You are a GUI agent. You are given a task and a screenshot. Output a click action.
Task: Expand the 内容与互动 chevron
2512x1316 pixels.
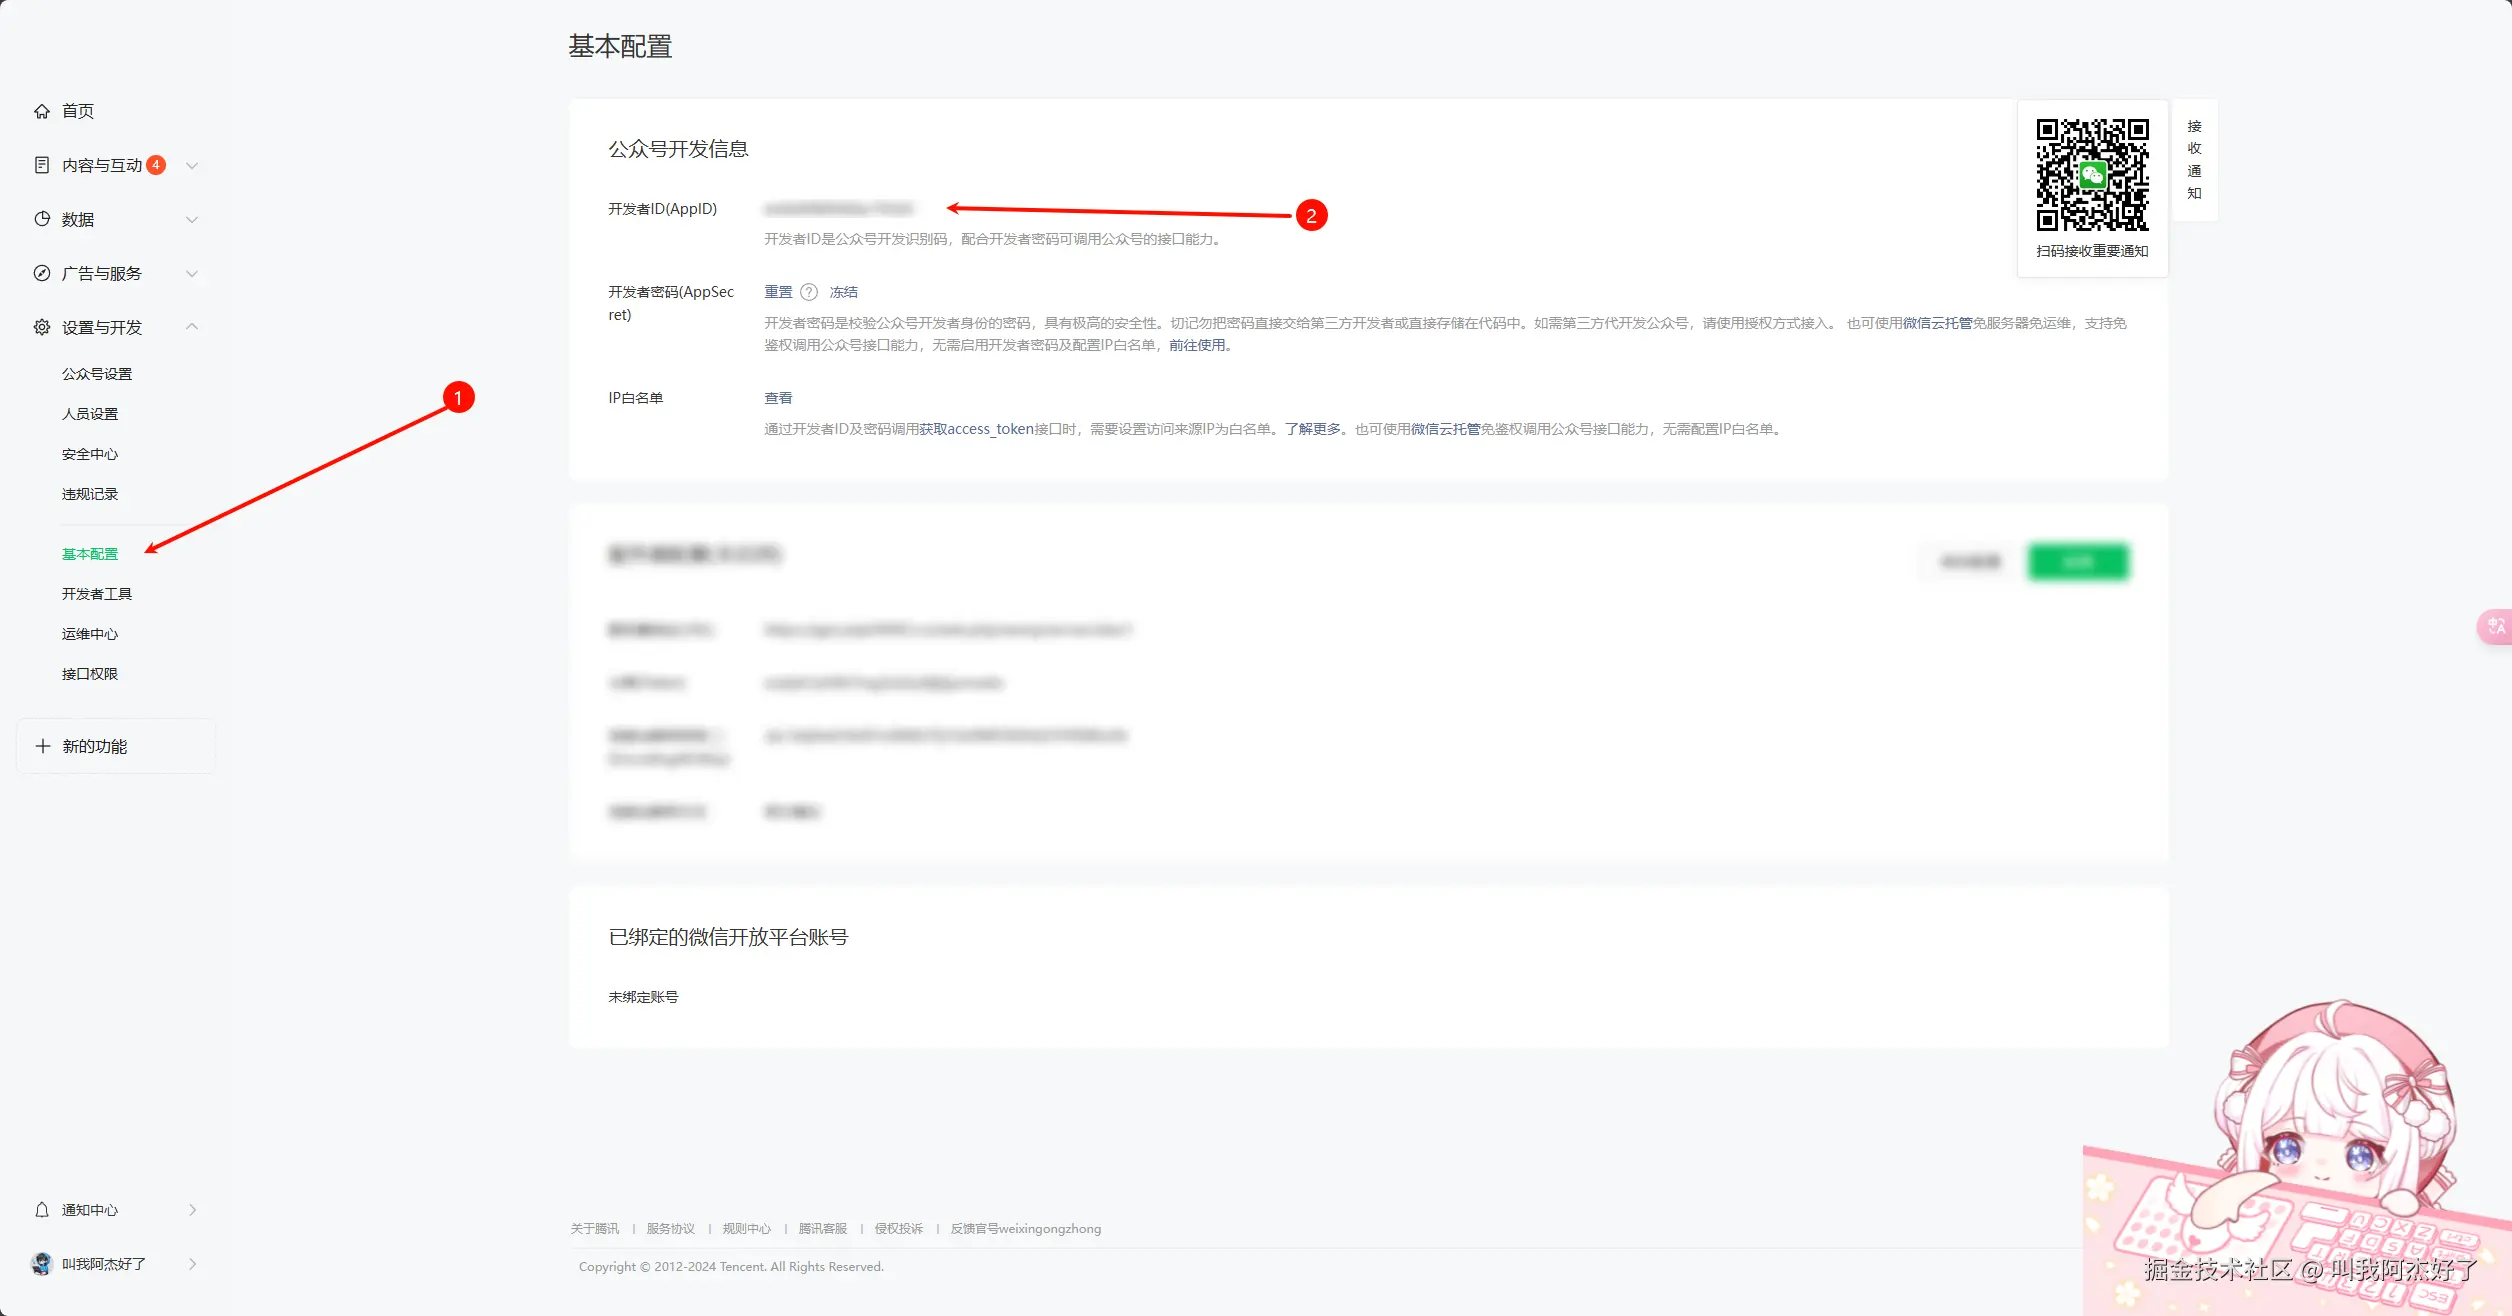pyautogui.click(x=192, y=165)
